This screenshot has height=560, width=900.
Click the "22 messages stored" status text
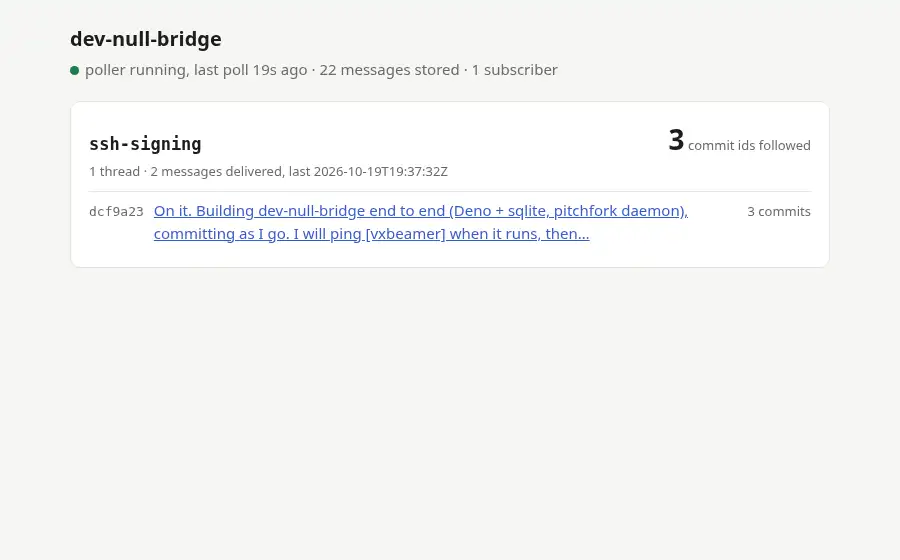tap(389, 70)
